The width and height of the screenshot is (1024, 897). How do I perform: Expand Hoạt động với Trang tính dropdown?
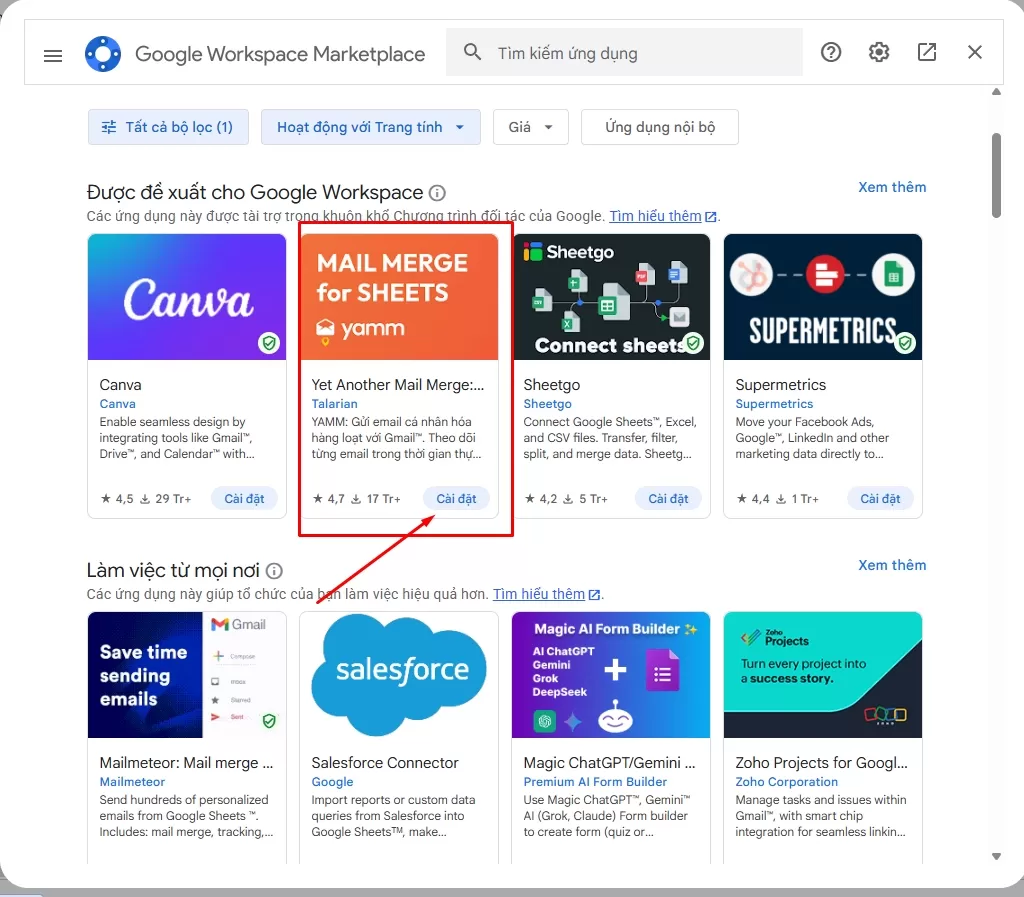pyautogui.click(x=370, y=127)
